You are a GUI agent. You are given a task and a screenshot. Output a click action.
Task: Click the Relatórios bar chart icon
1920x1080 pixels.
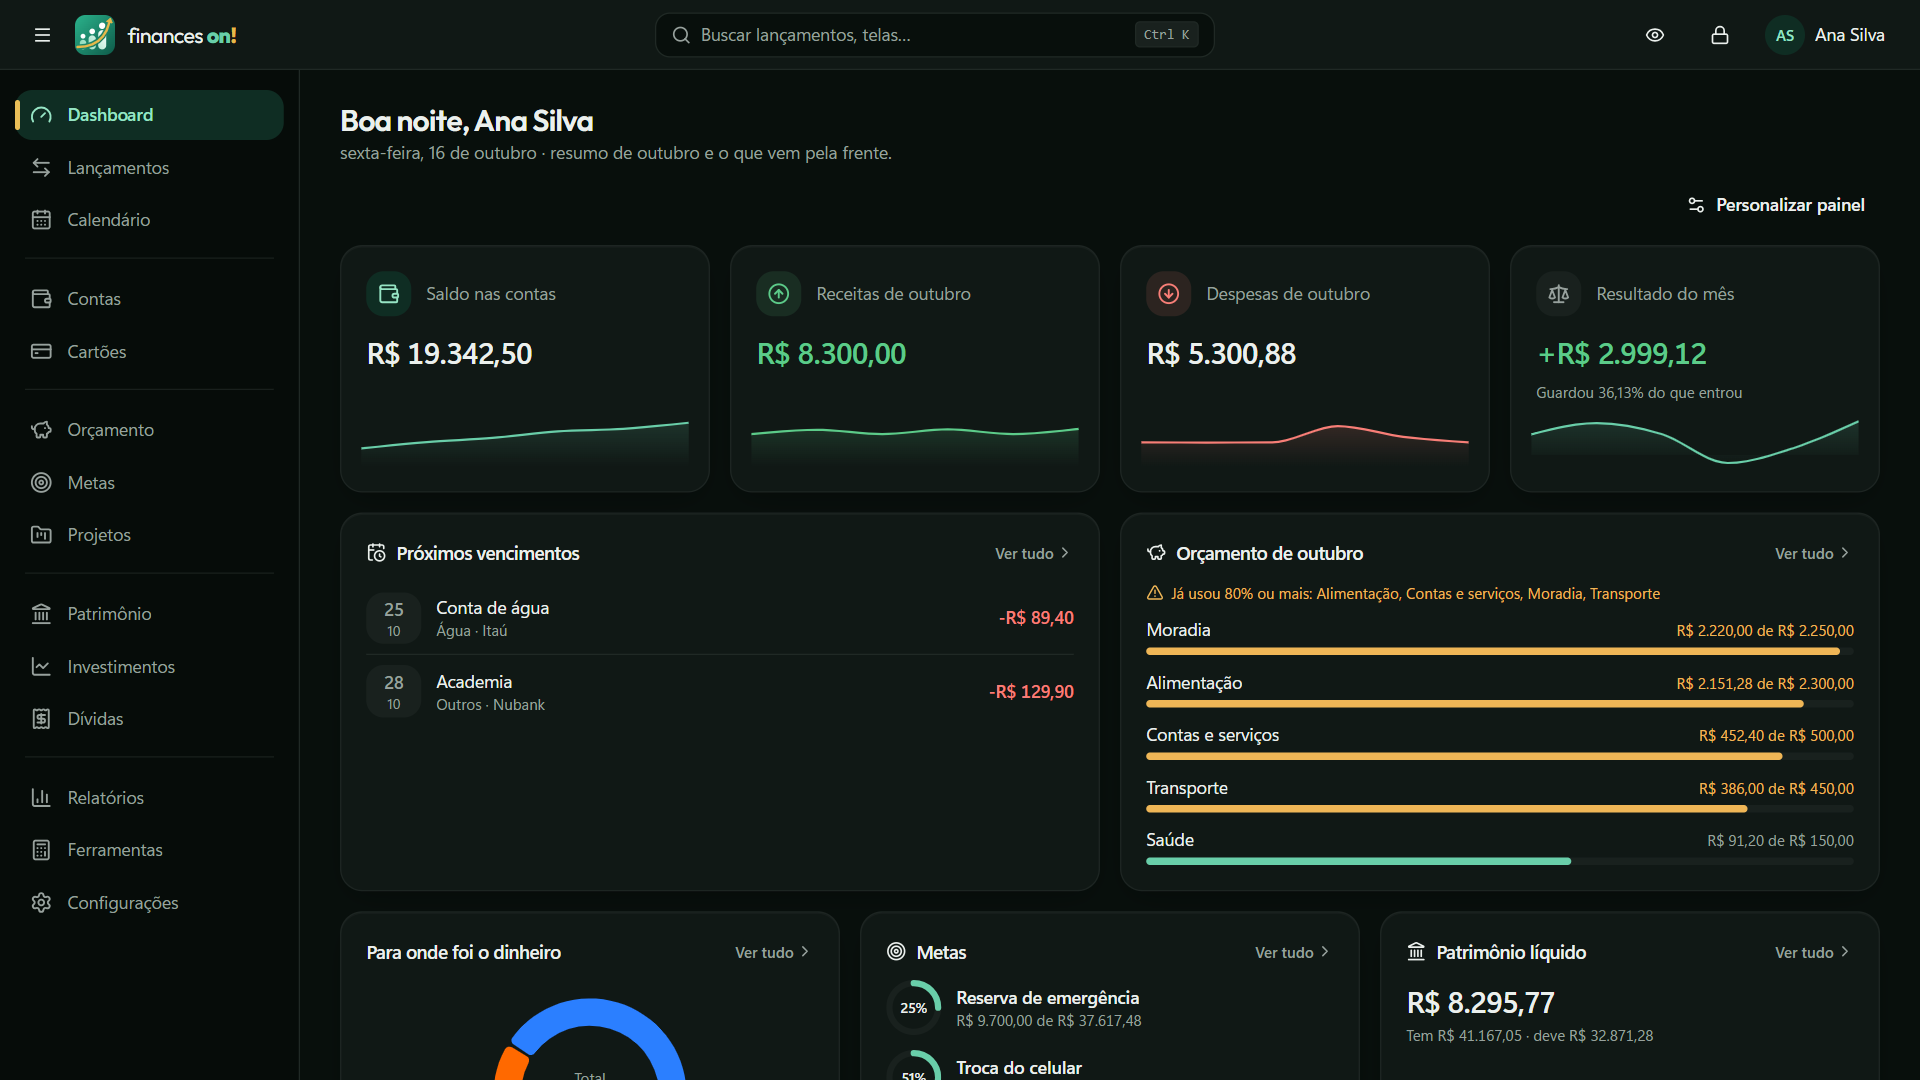41,798
